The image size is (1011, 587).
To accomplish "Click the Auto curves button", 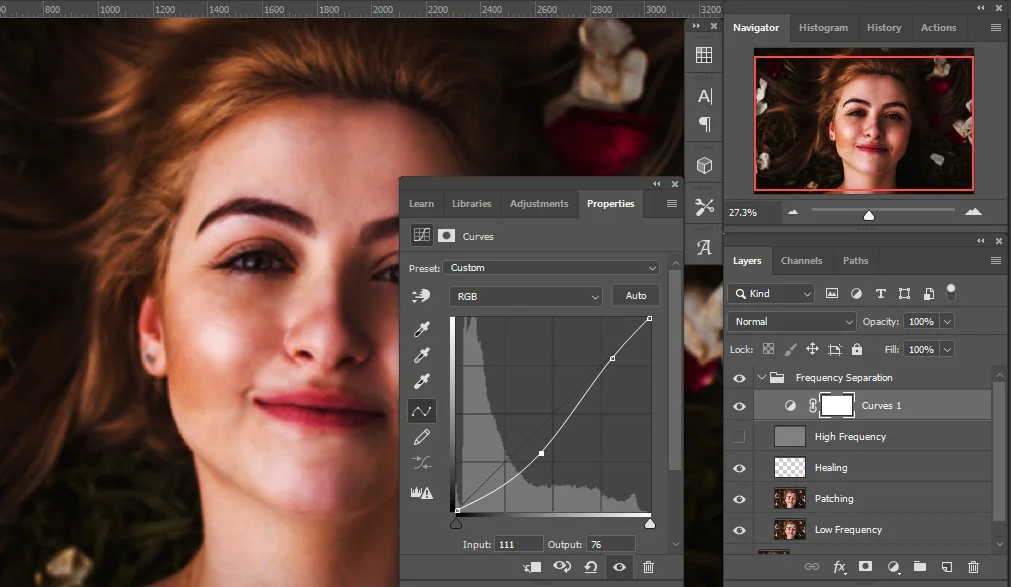I will 636,295.
